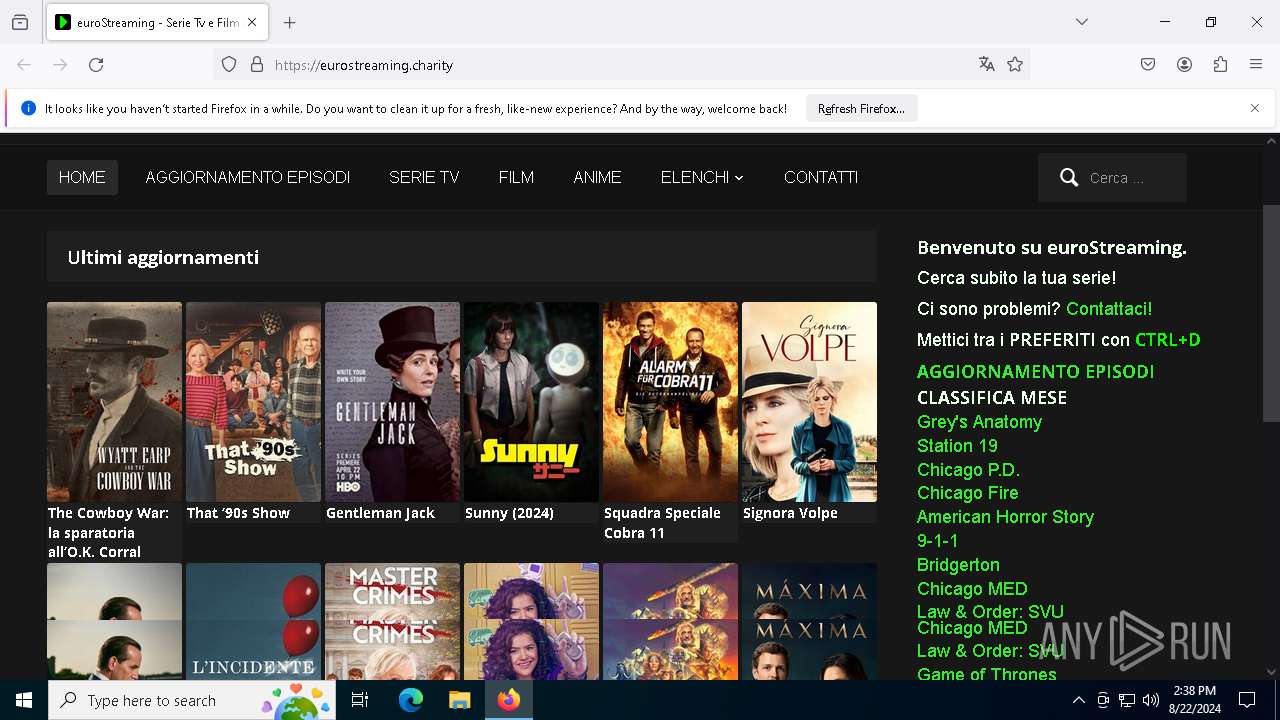Open Extensions puzzle icon
The width and height of the screenshot is (1280, 720).
point(1220,65)
